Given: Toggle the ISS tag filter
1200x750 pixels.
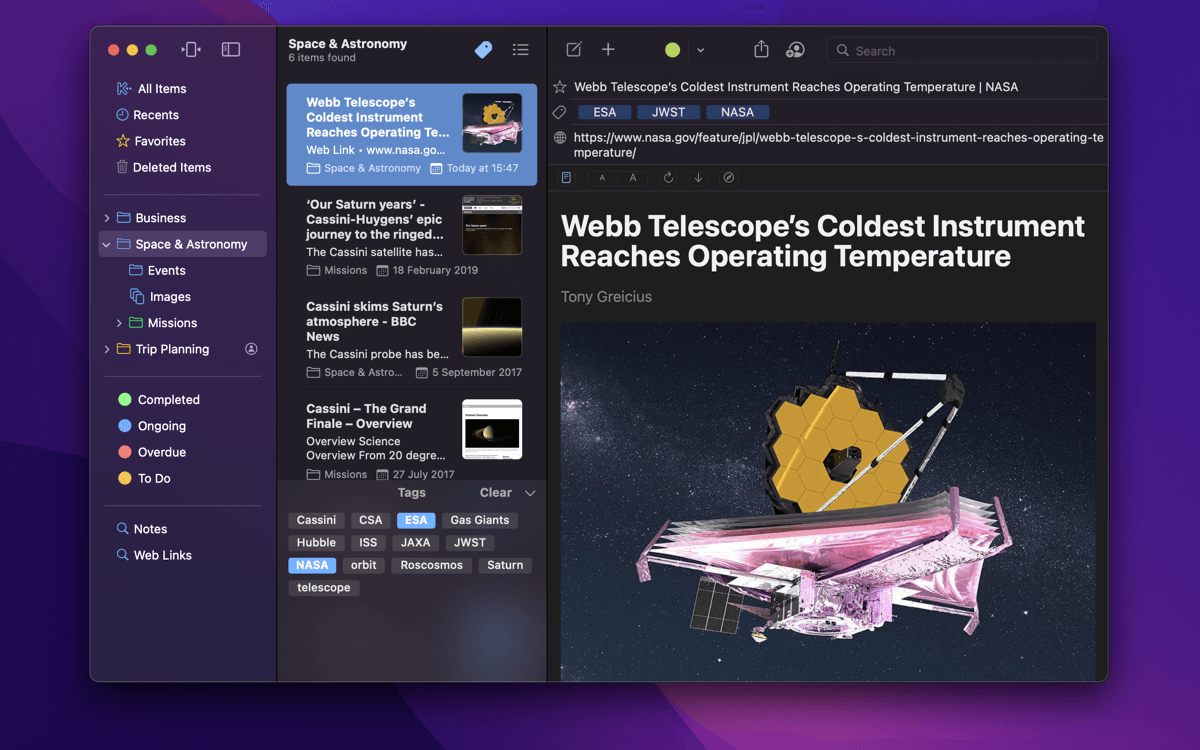Looking at the screenshot, I should coord(368,543).
